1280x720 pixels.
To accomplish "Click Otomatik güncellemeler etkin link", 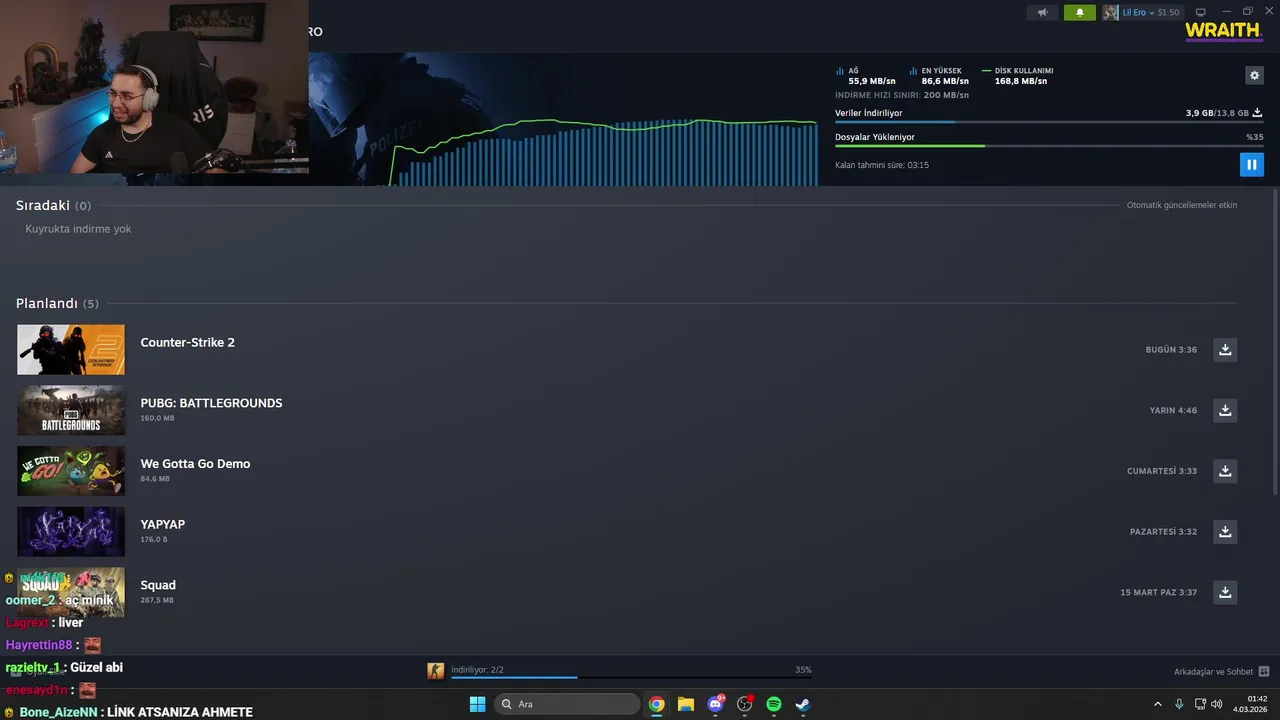I will [1182, 205].
